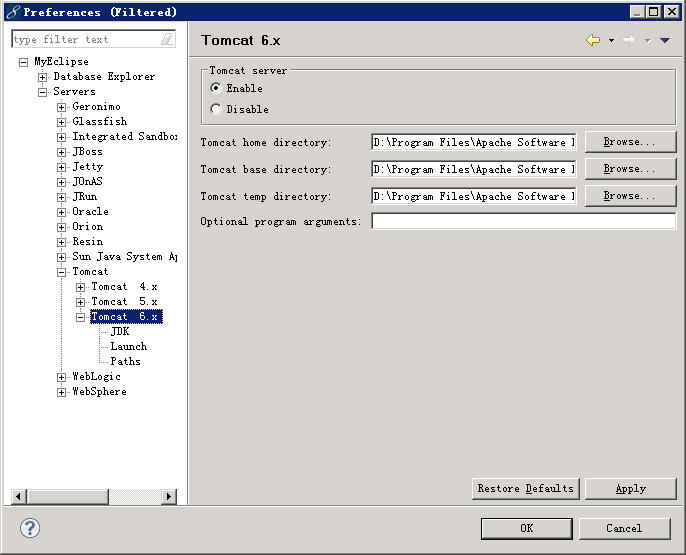
Task: Click the Apply button
Action: click(x=630, y=489)
